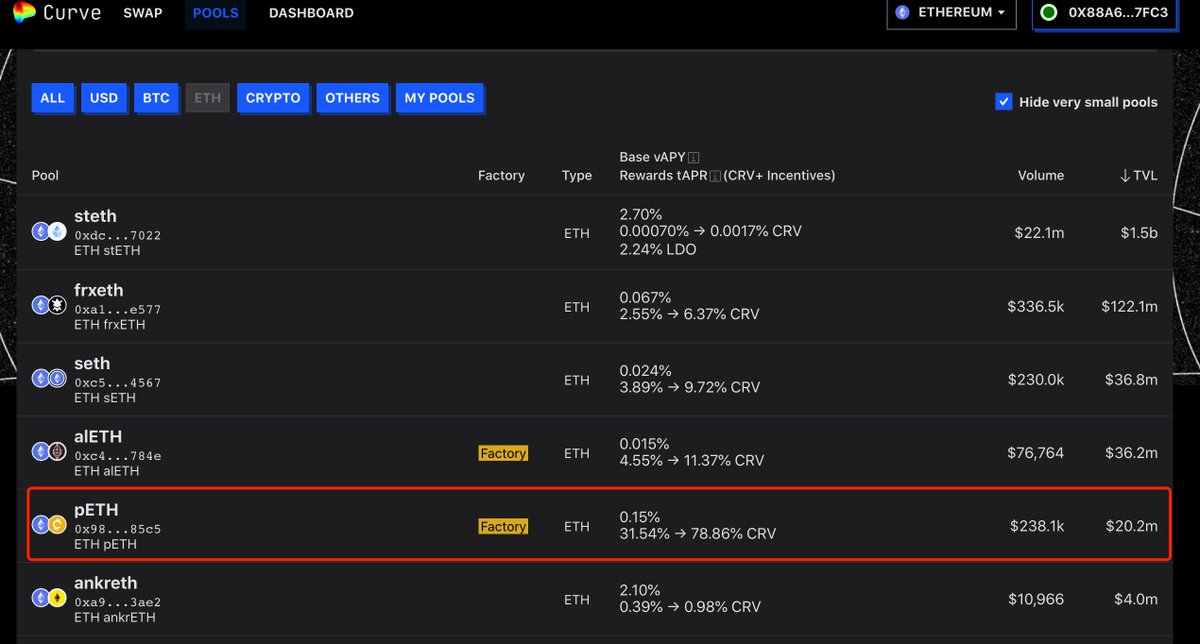Sort pools by TVL column

[1138, 175]
